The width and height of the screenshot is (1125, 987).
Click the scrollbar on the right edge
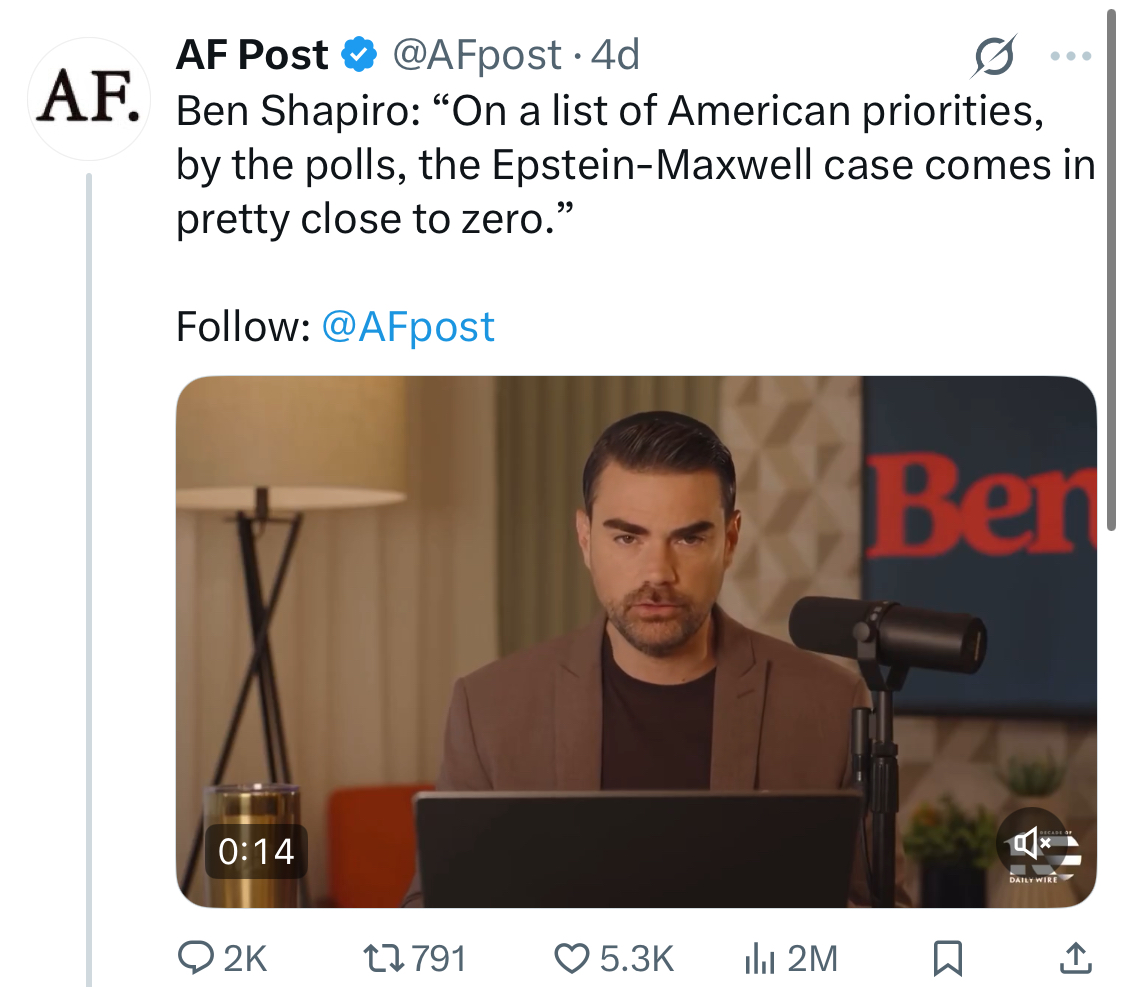click(x=1111, y=265)
